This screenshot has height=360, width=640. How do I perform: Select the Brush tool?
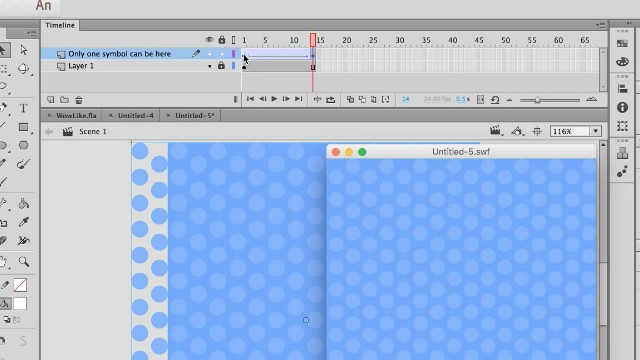(24, 164)
